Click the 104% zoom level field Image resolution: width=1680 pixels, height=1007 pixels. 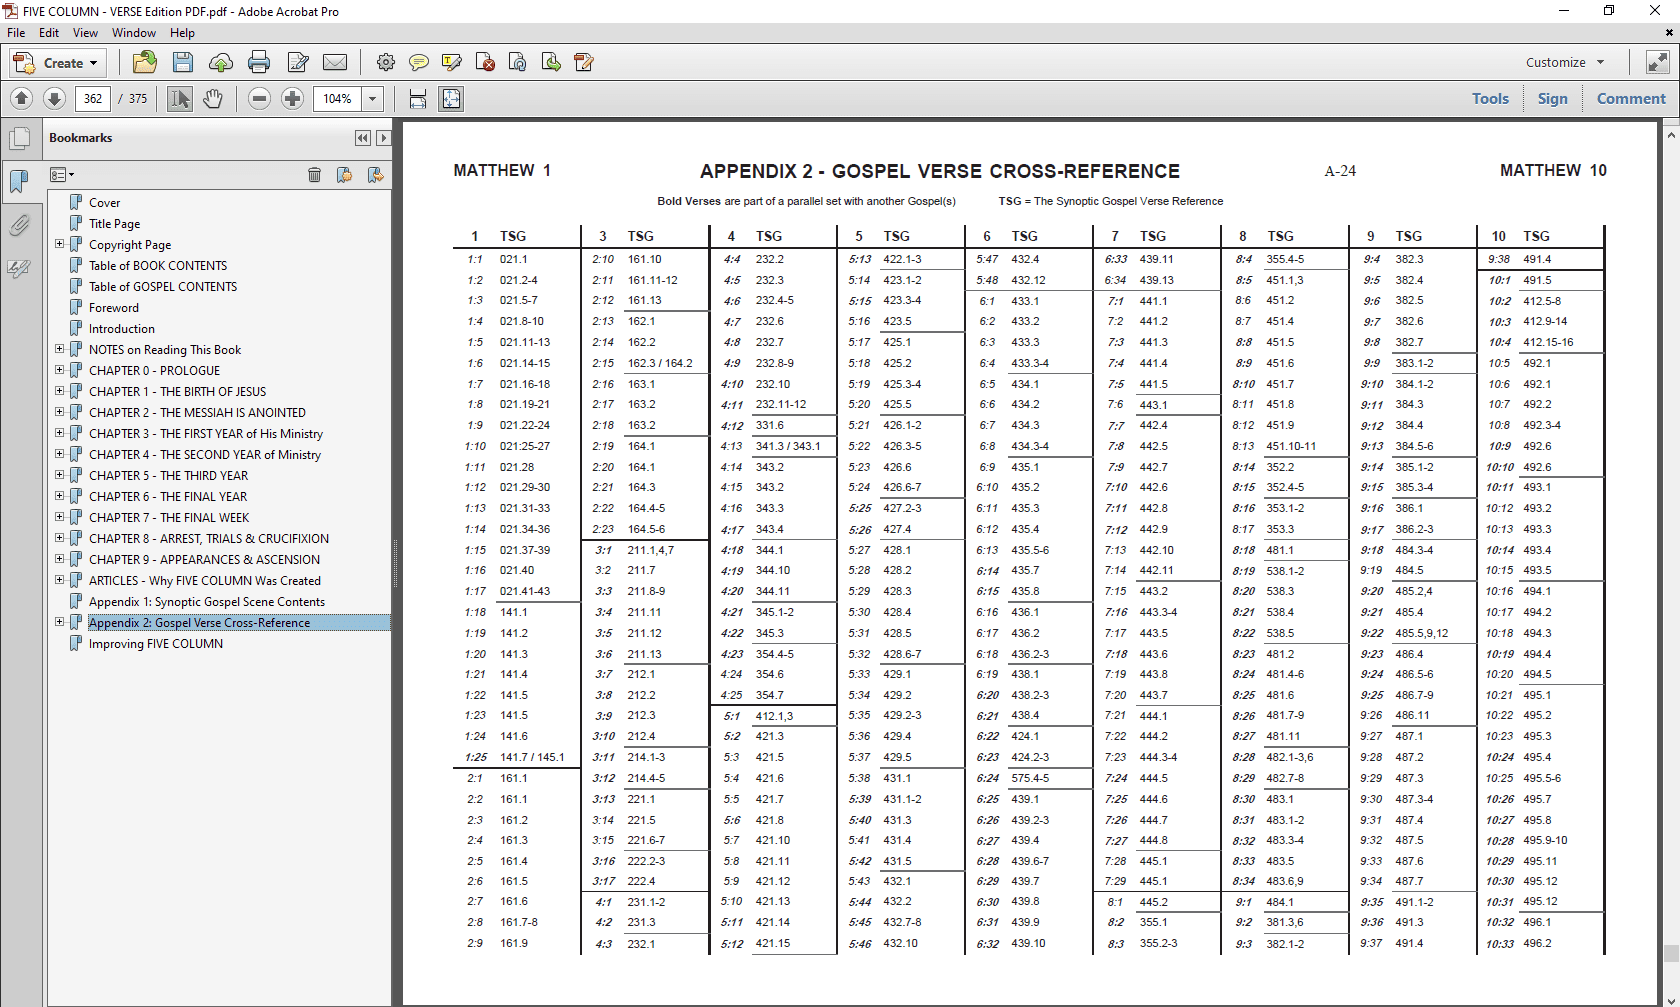coord(337,99)
